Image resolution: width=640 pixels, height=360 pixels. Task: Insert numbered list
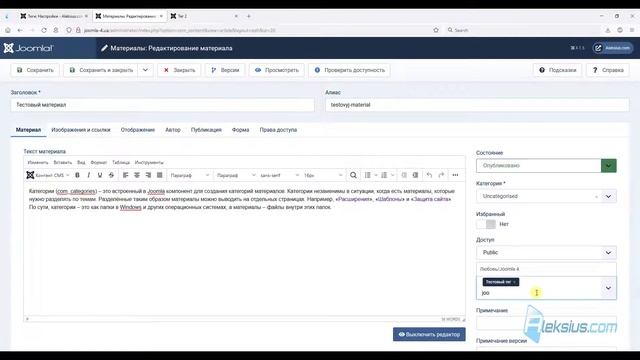pyautogui.click(x=384, y=175)
